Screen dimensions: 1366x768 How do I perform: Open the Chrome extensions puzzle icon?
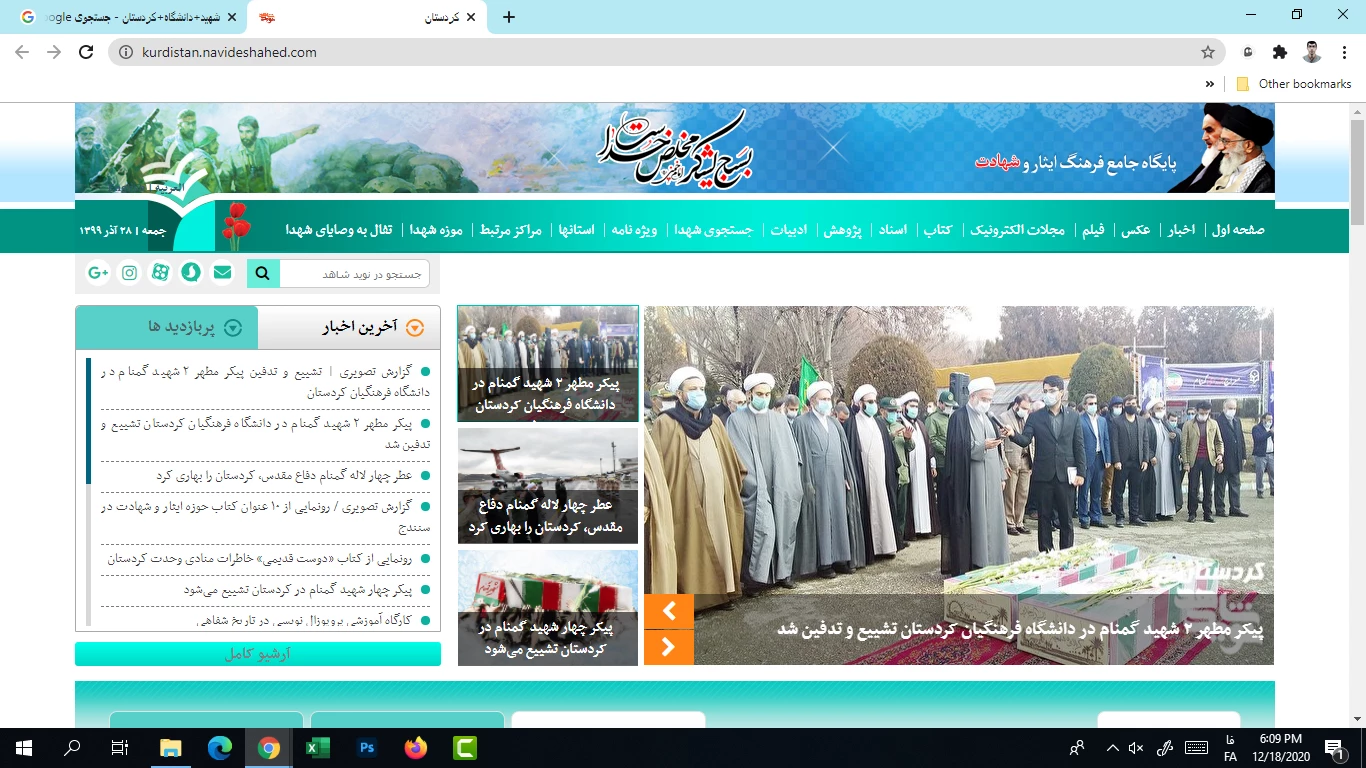coord(1280,52)
